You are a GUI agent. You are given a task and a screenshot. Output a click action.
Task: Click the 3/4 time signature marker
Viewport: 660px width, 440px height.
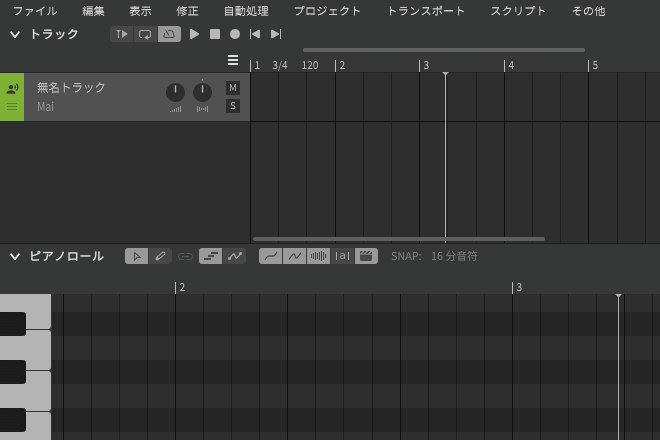coord(280,65)
